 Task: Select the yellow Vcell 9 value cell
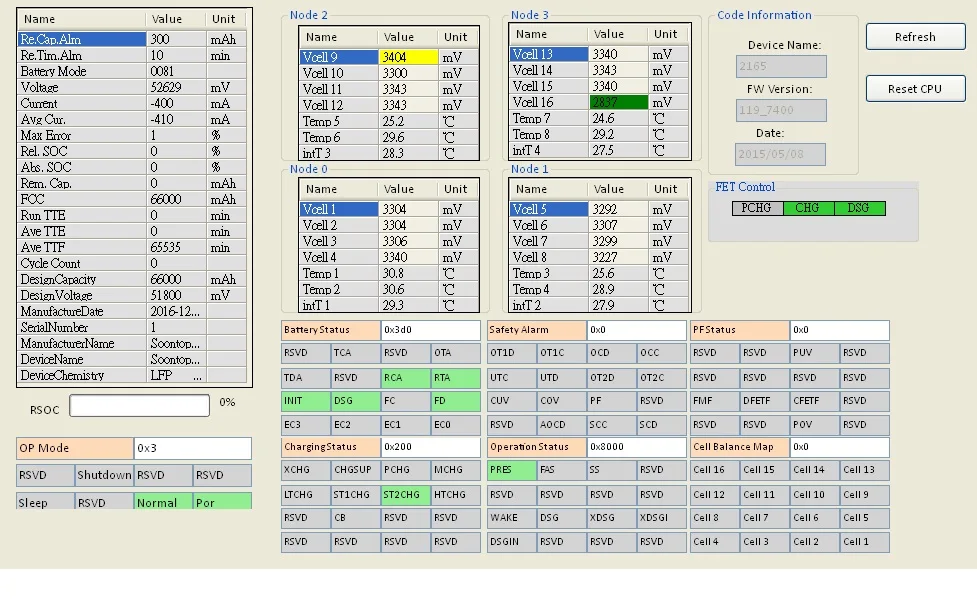coord(408,58)
